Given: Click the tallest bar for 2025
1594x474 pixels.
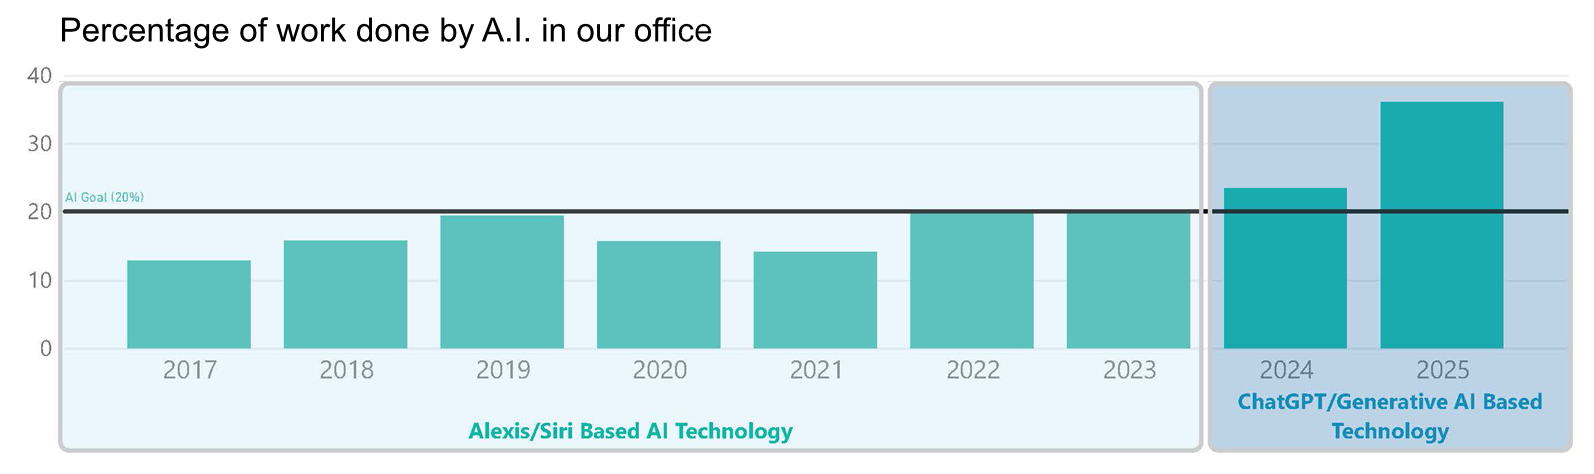Looking at the screenshot, I should coord(1441,225).
